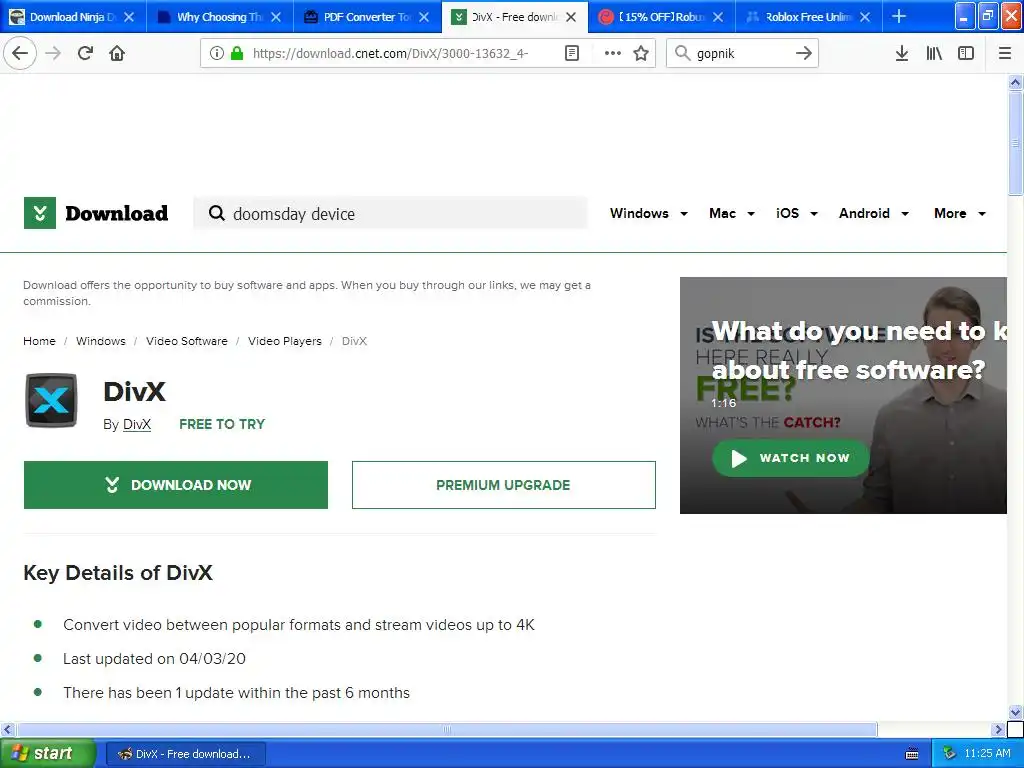Click the magnifier icon in Firefox search box

pos(682,53)
